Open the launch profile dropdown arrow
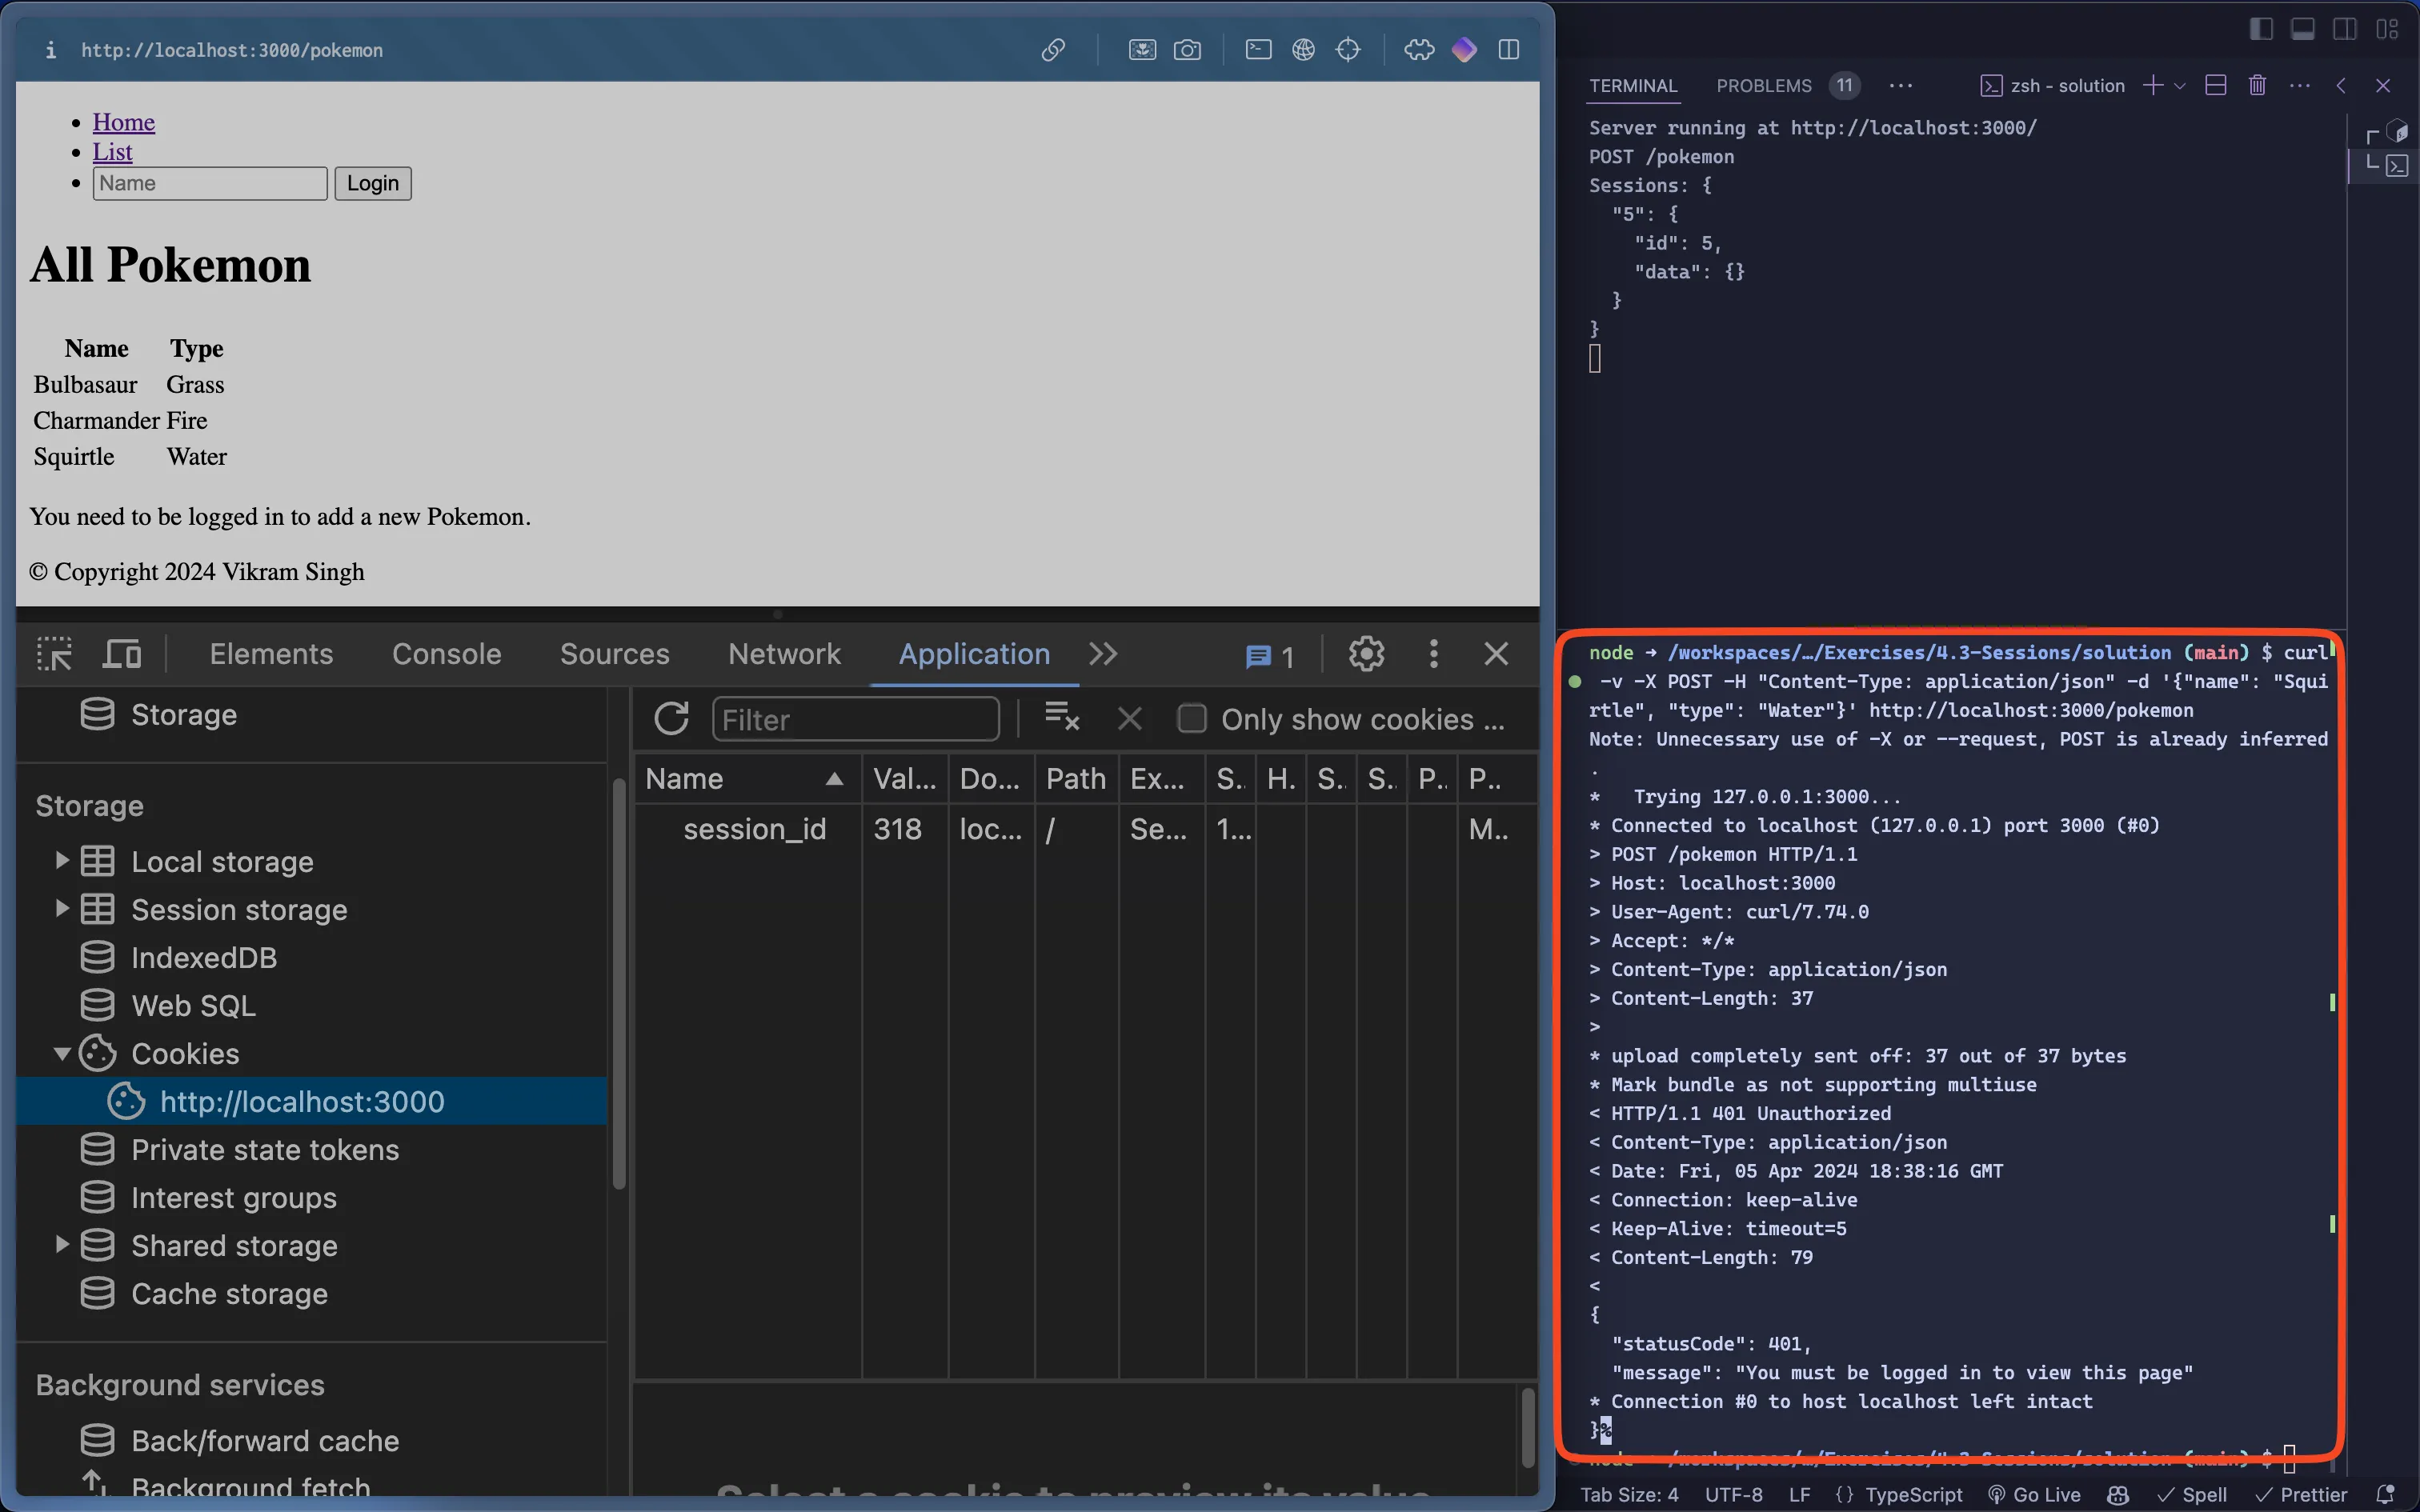 click(2180, 86)
